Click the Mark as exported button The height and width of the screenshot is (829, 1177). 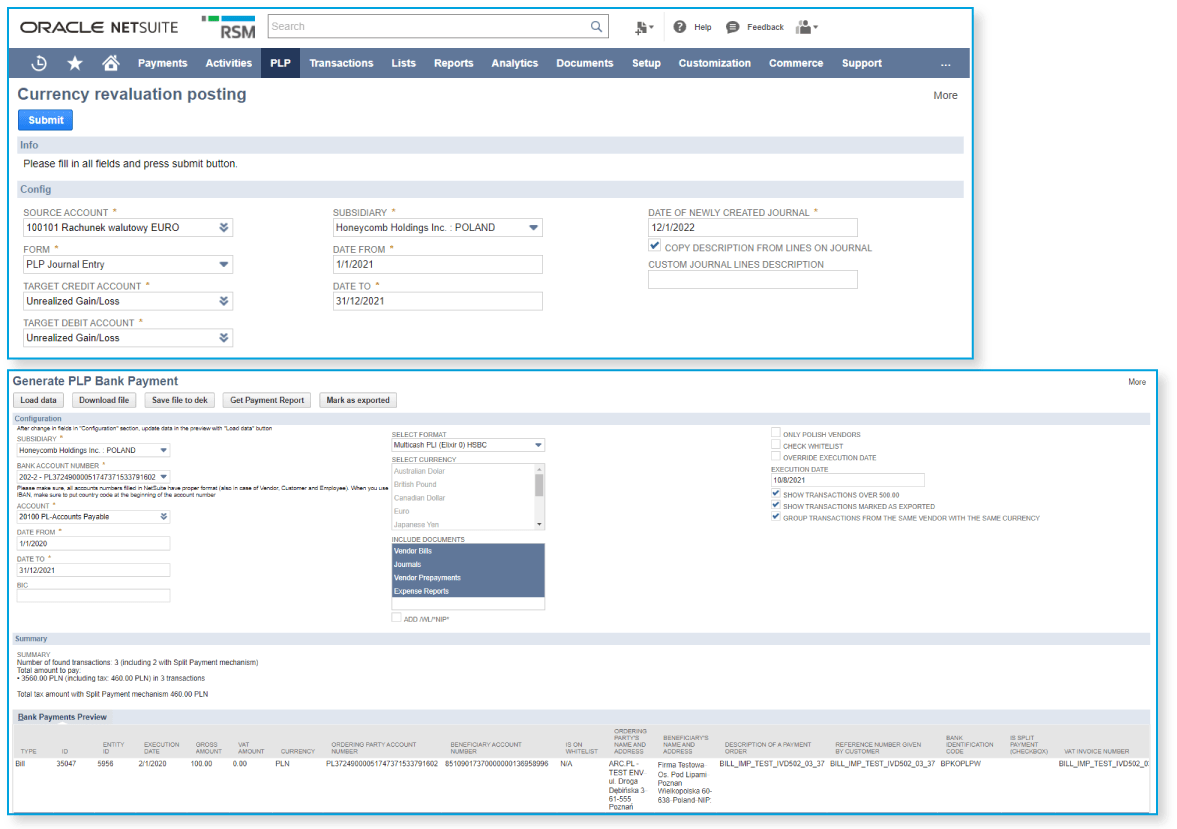coord(357,400)
